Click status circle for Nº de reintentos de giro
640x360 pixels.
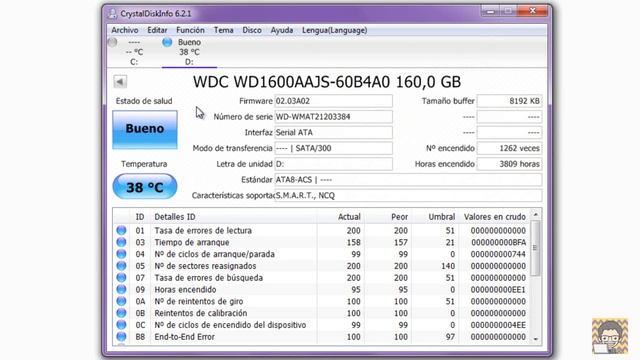pos(121,301)
